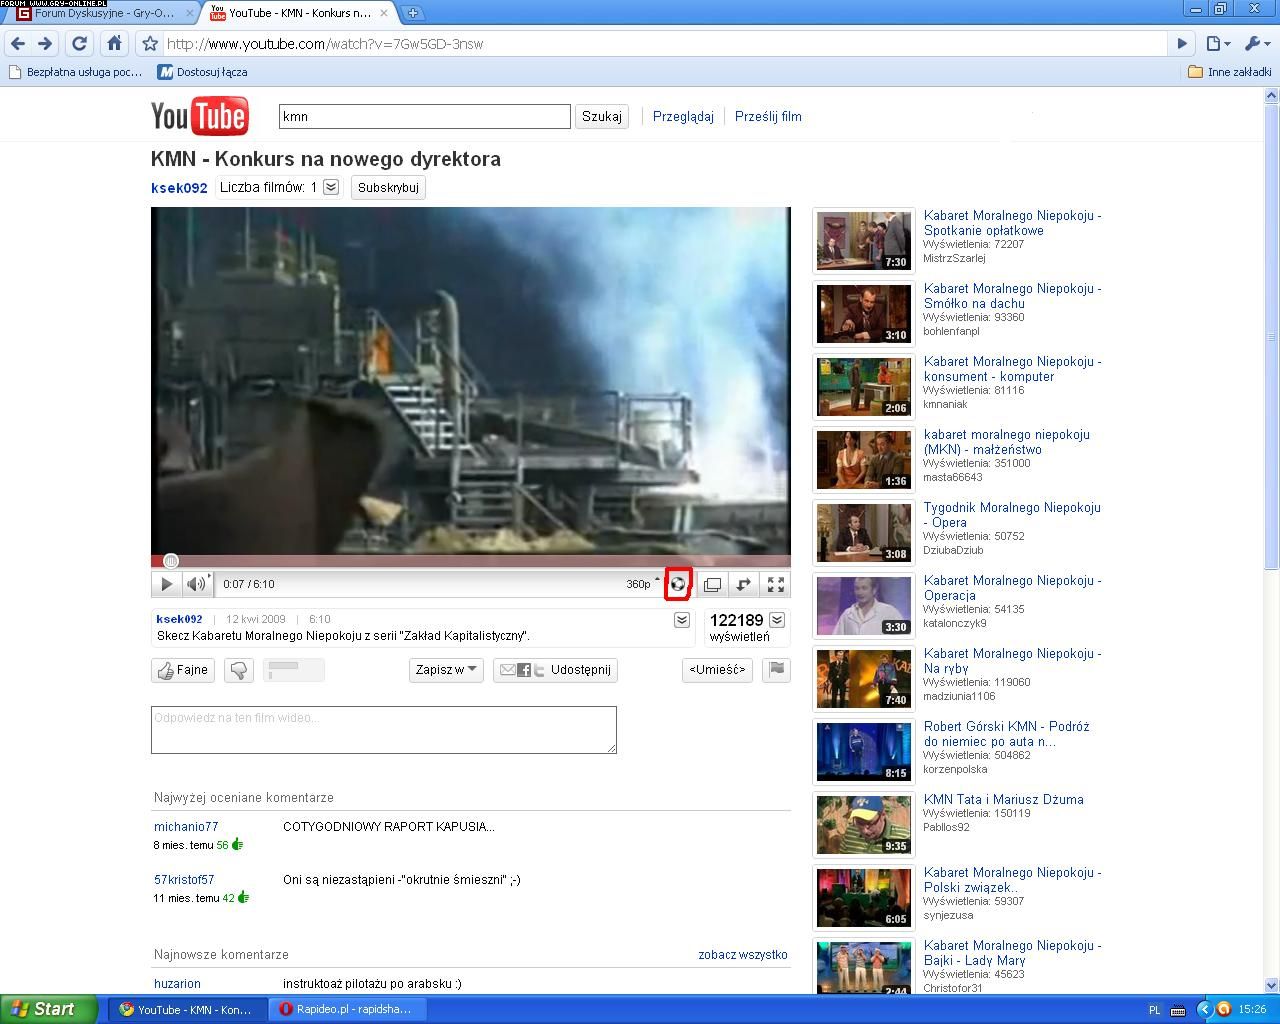
Task: Click zobacz wszystko comments link
Action: [x=743, y=955]
